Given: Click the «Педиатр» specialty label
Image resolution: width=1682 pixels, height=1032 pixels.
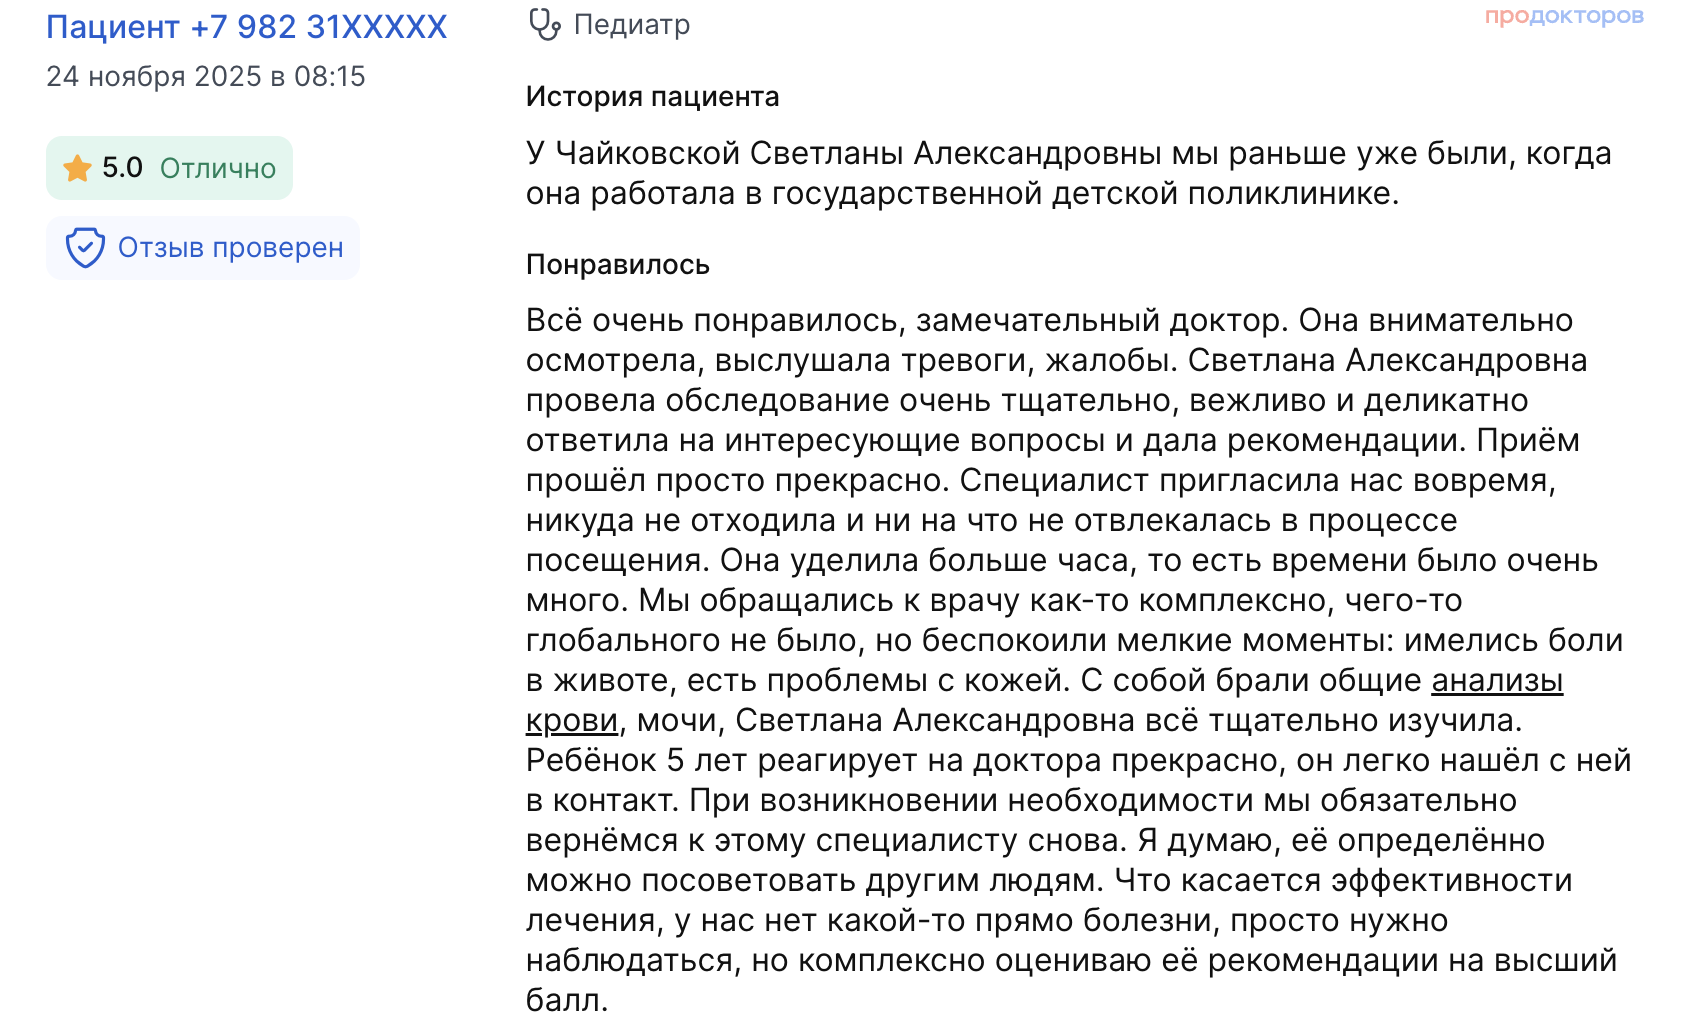Looking at the screenshot, I should [632, 25].
